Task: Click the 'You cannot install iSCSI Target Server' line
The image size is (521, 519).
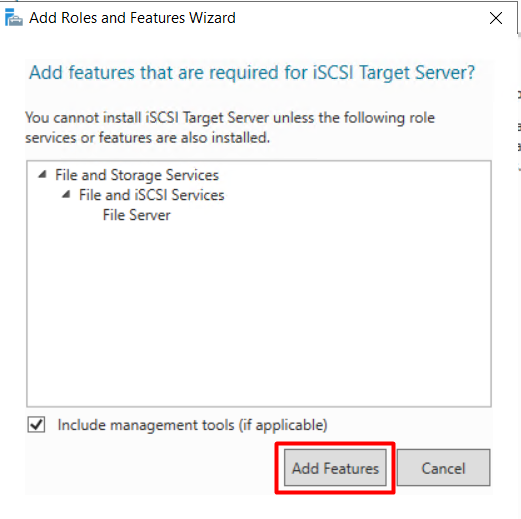Action: (230, 118)
